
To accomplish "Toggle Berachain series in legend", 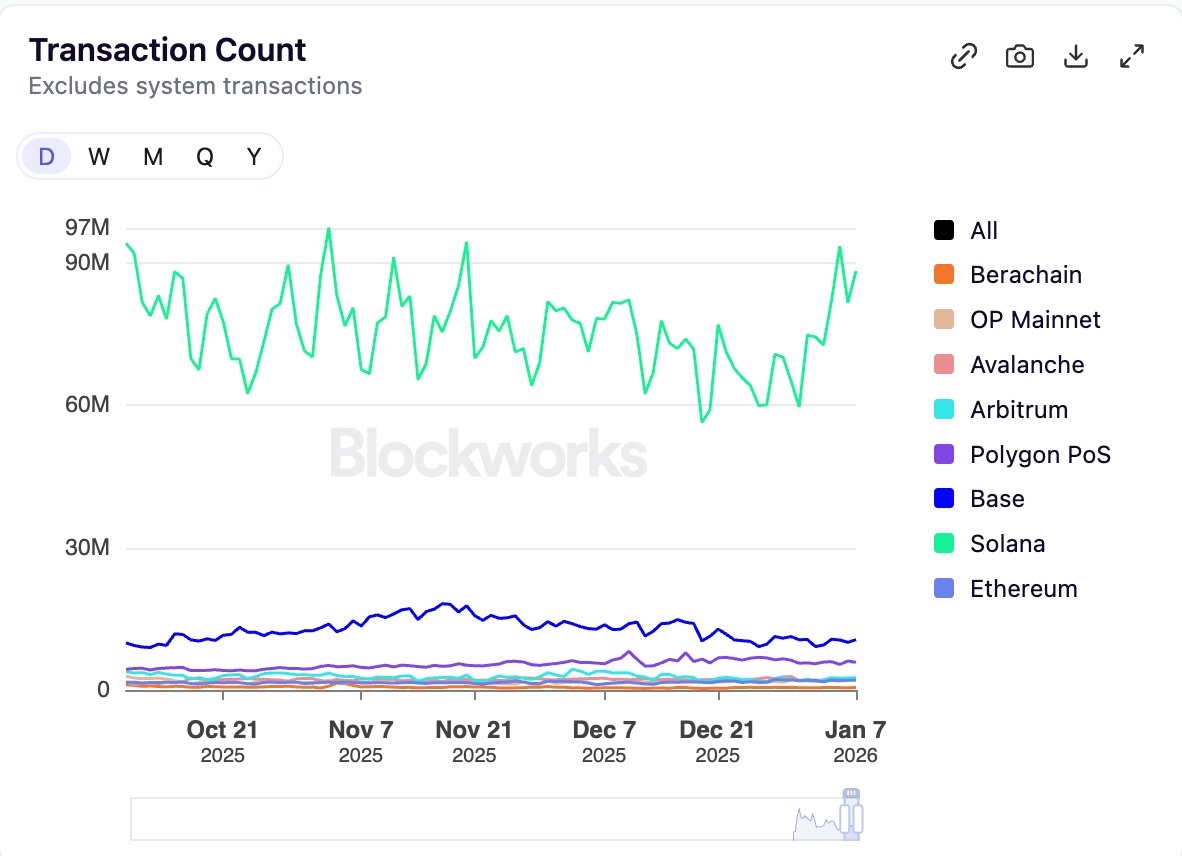I will 1025,275.
